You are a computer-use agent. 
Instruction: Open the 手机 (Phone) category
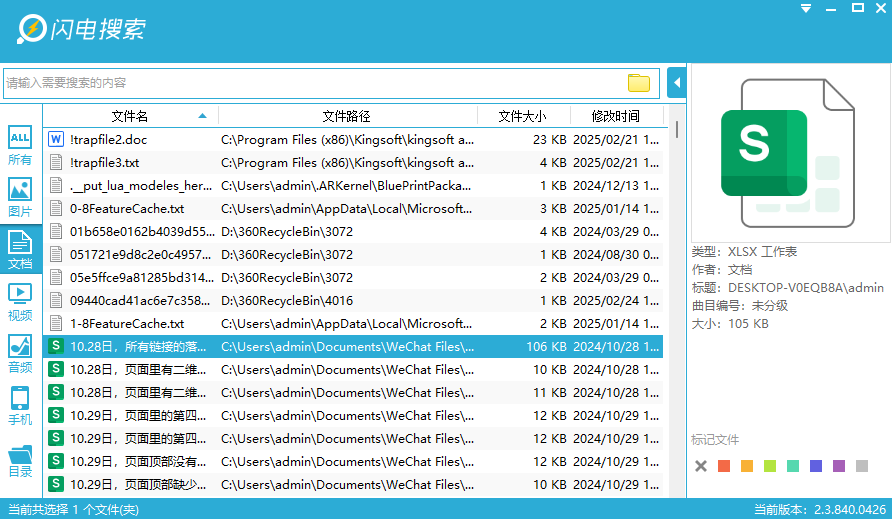20,405
